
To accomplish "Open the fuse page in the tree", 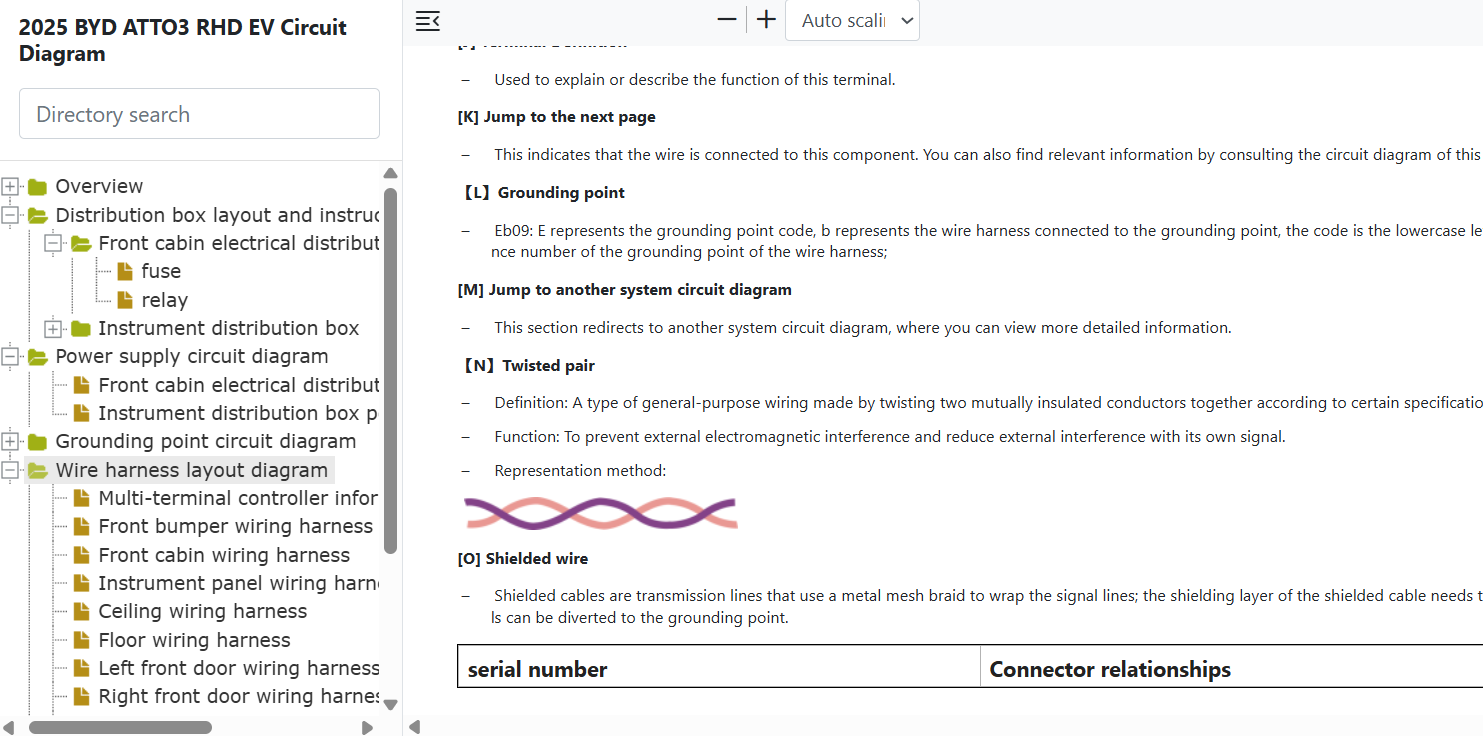I will (161, 271).
